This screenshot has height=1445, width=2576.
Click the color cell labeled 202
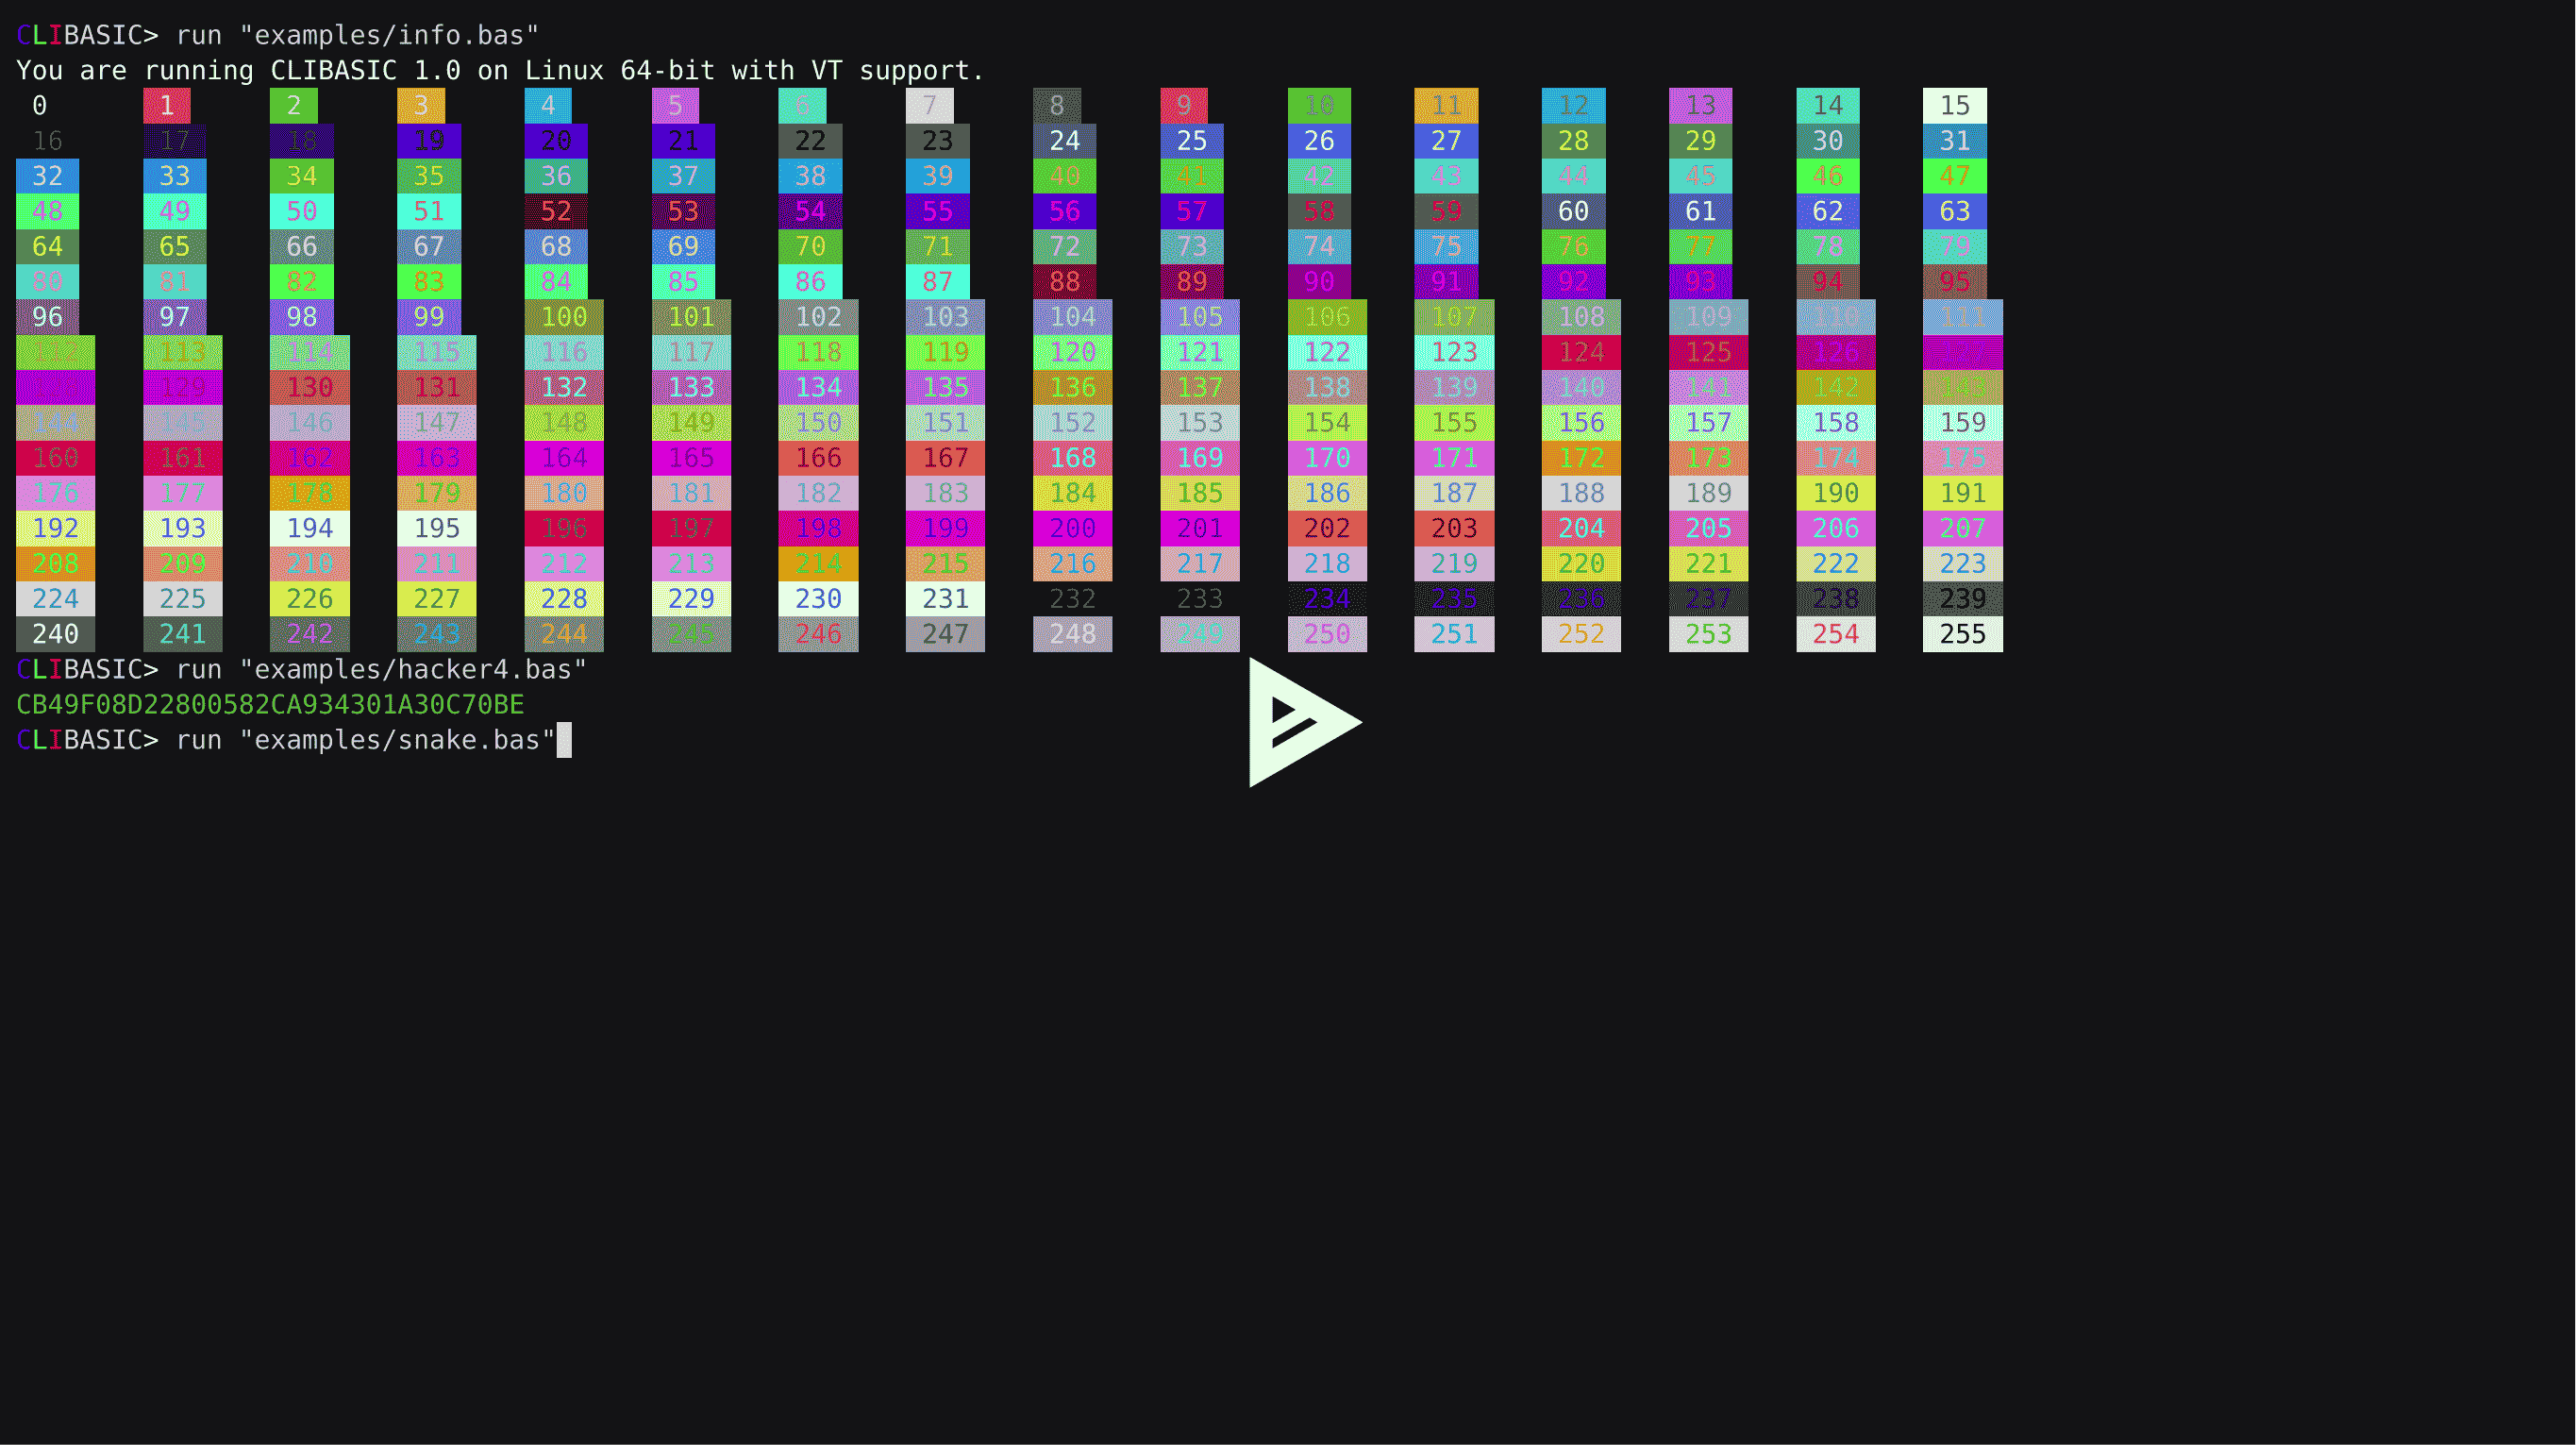(1327, 528)
